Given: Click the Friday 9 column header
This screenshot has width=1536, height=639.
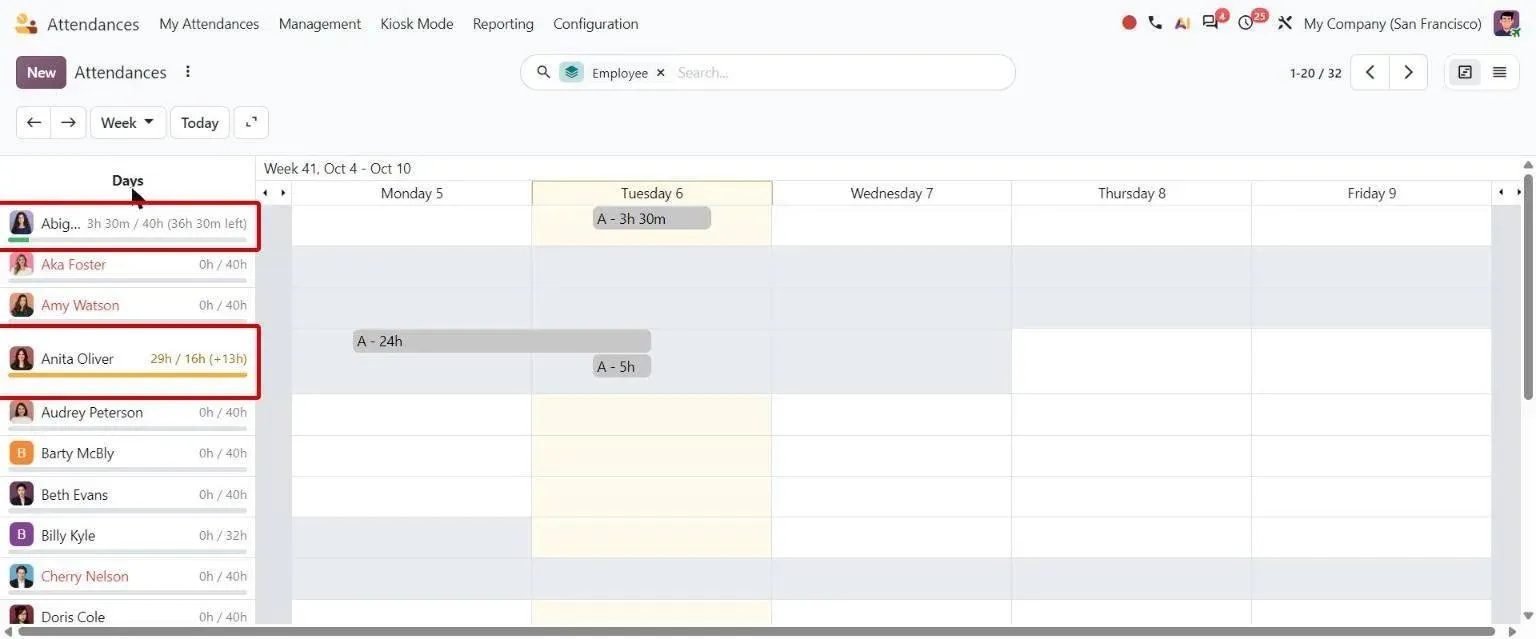Looking at the screenshot, I should [1372, 193].
